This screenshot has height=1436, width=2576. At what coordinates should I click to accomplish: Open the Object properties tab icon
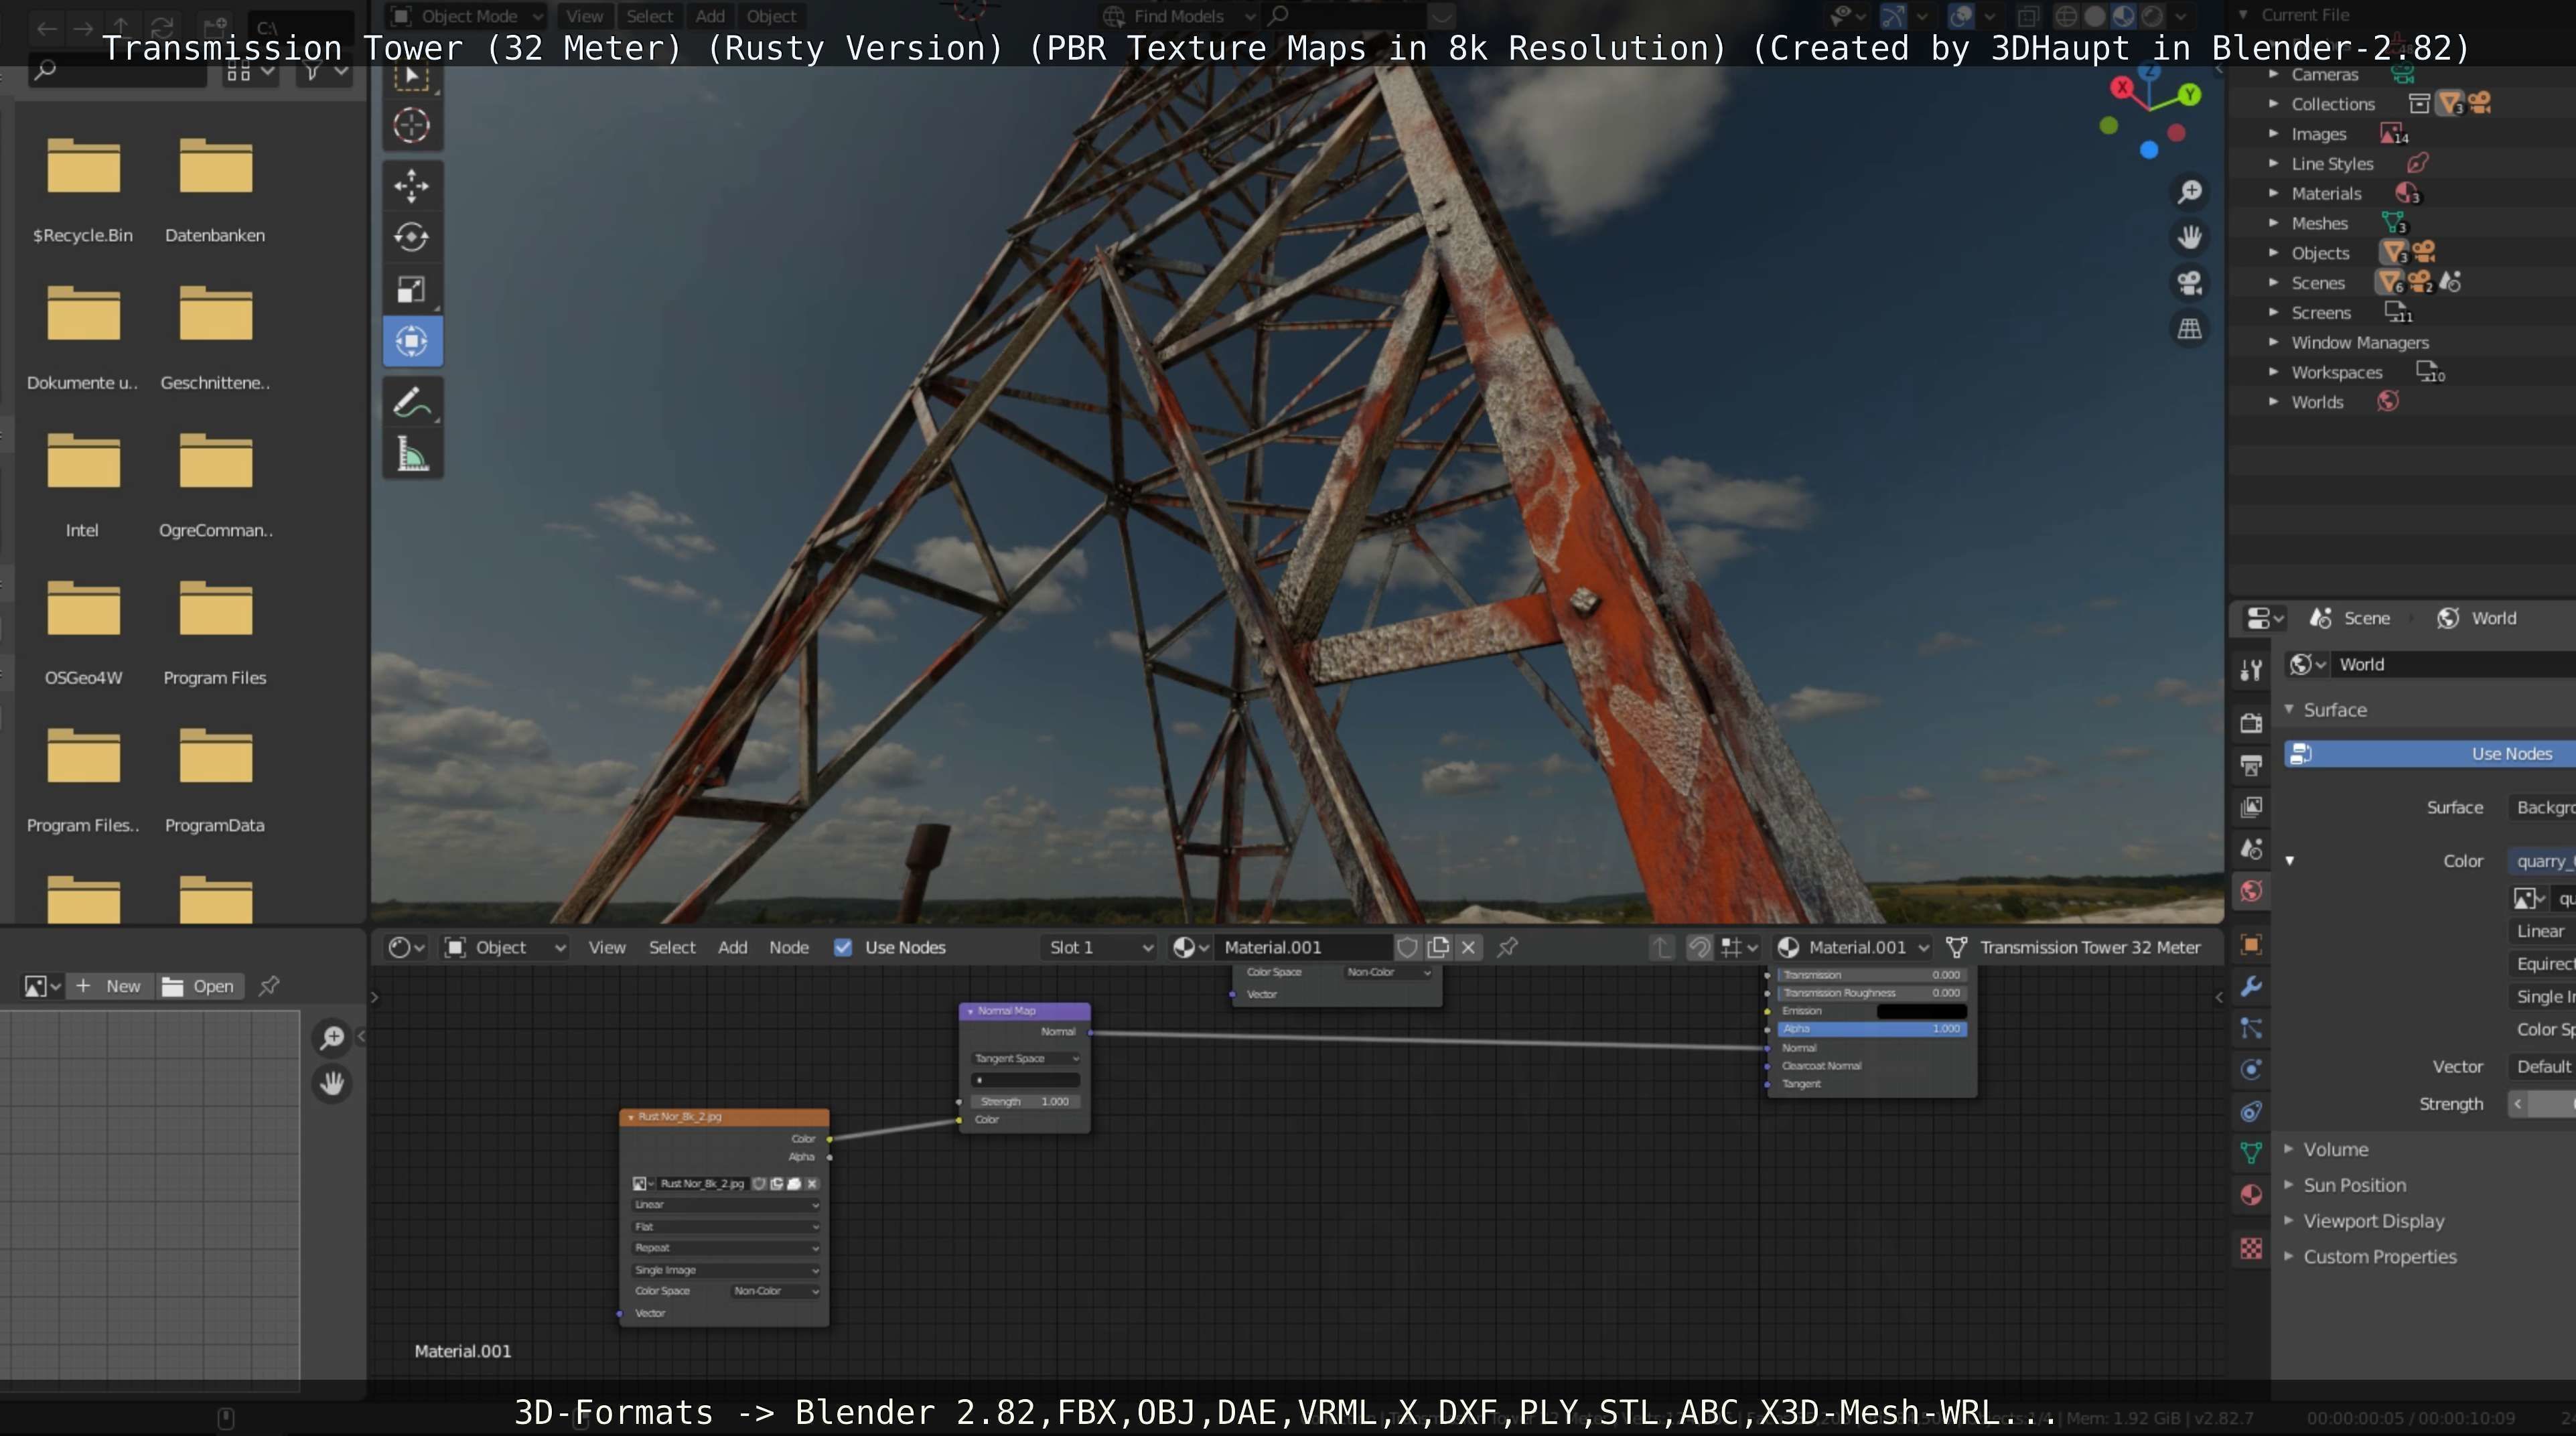click(2250, 944)
